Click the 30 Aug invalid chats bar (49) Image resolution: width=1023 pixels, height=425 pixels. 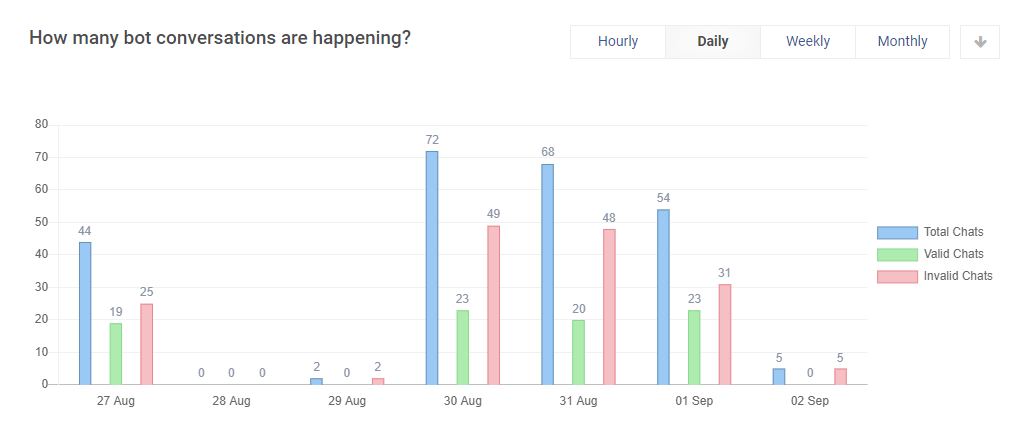(494, 305)
